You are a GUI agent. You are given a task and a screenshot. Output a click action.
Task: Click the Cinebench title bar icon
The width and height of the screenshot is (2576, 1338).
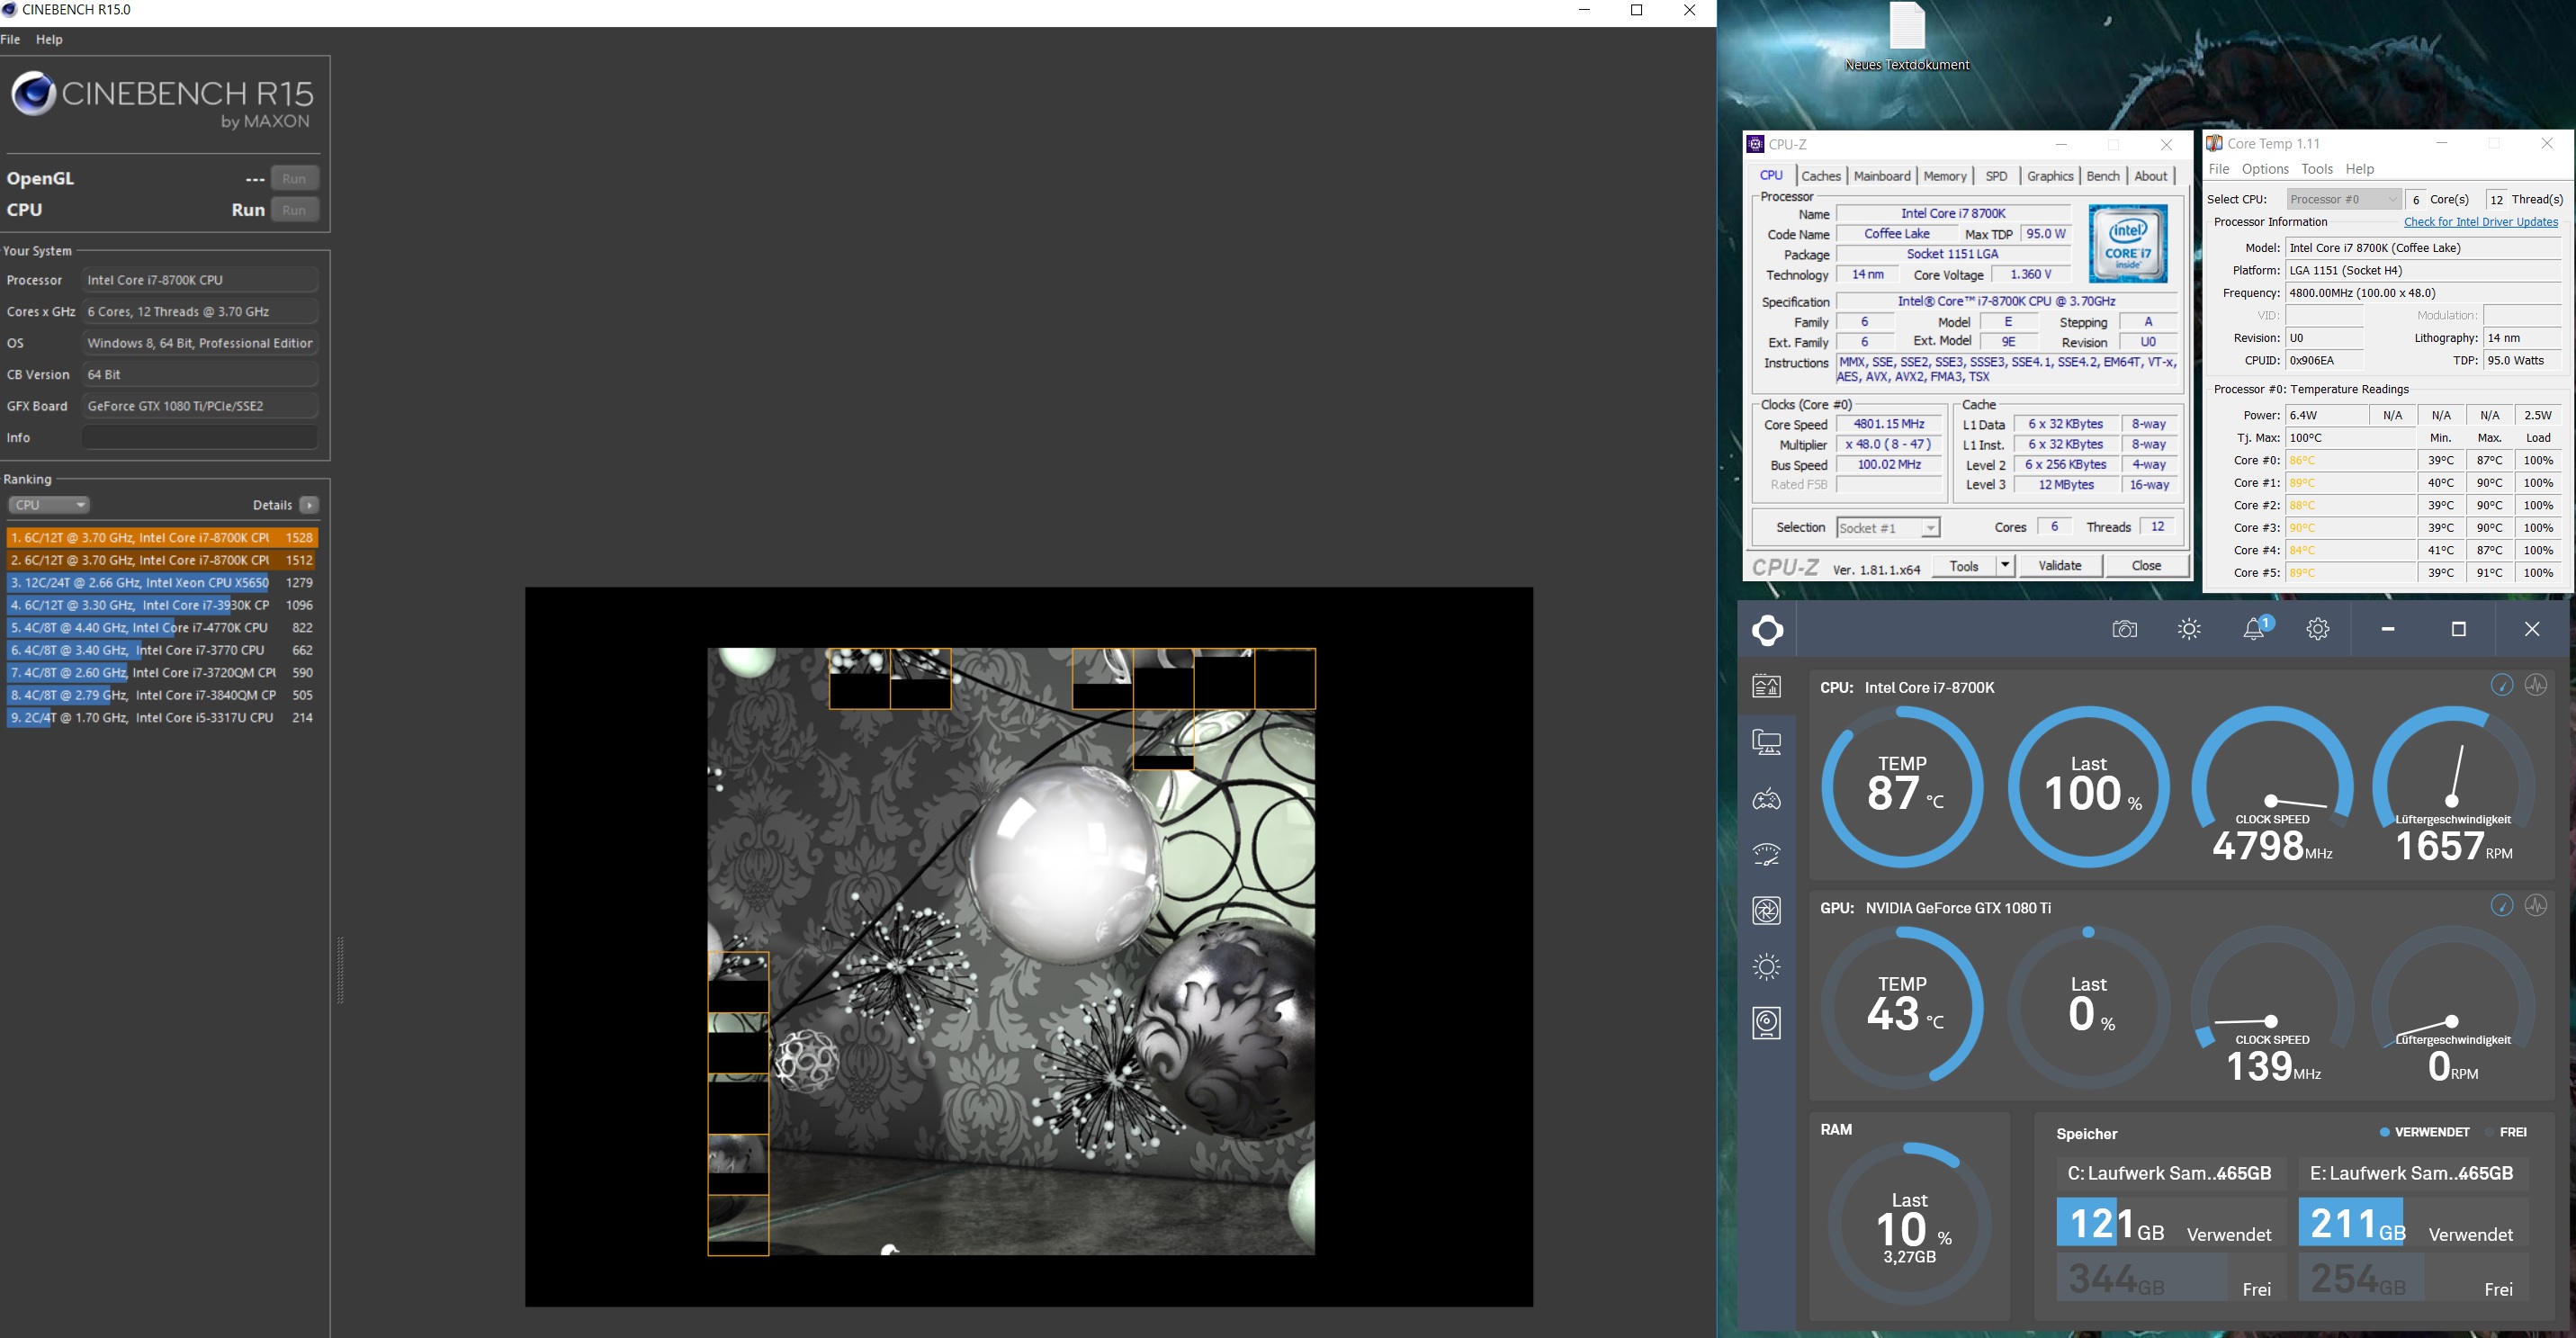click(x=9, y=10)
